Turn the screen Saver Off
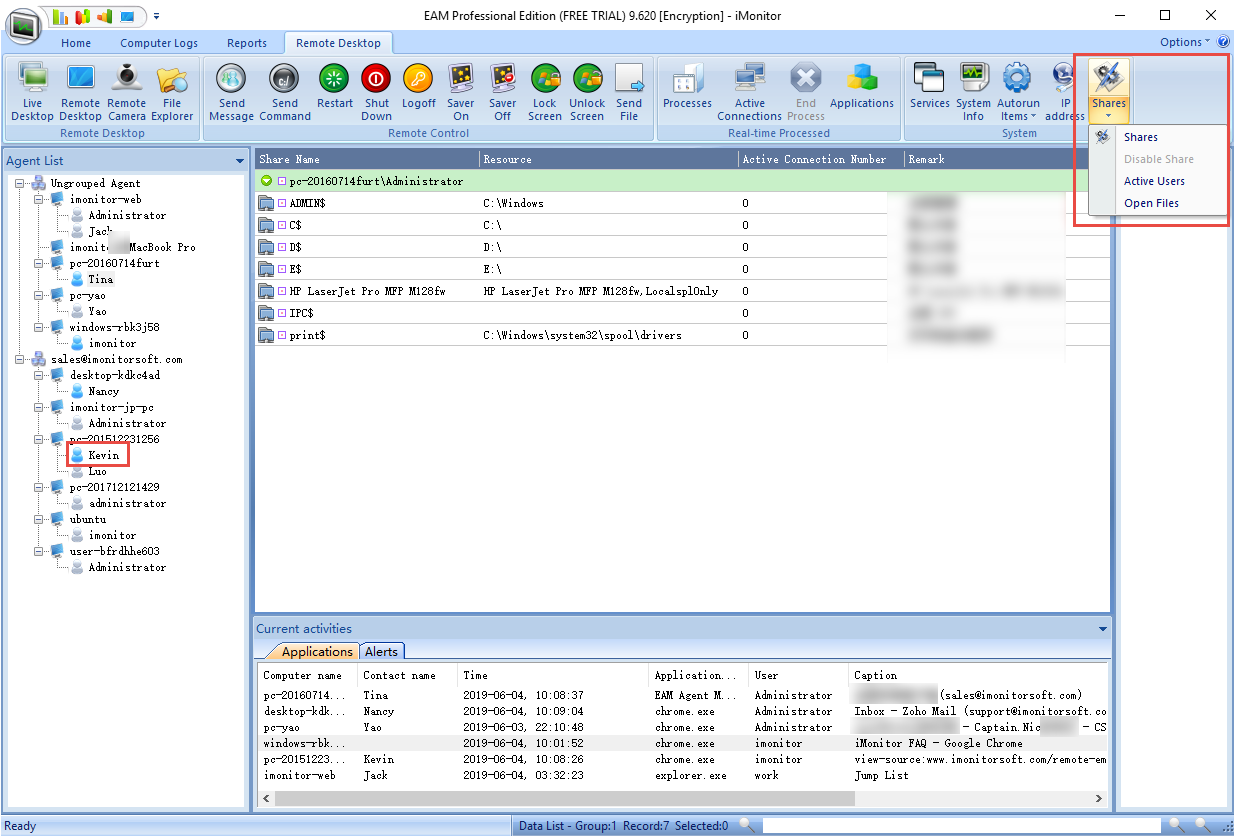The height and width of the screenshot is (837, 1235). (x=503, y=92)
